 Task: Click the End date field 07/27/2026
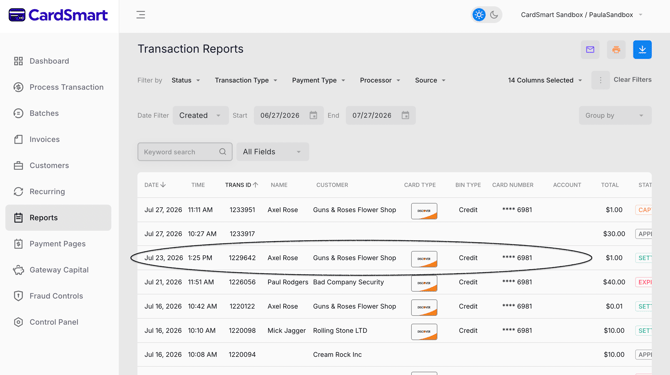[380, 115]
